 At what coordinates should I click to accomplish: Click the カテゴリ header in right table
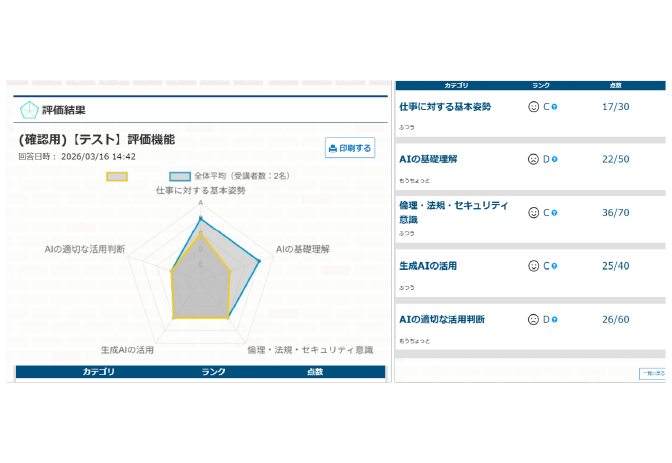click(456, 85)
